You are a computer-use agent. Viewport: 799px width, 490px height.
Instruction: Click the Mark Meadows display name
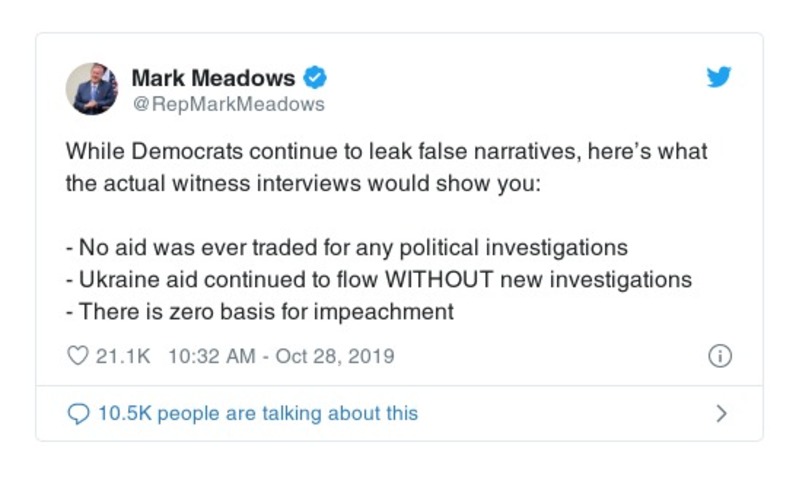tap(213, 77)
